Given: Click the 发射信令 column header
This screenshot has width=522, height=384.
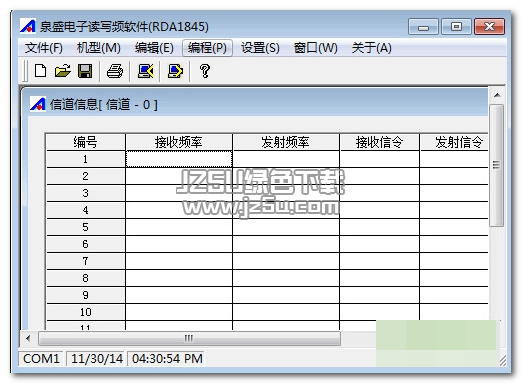Looking at the screenshot, I should pyautogui.click(x=454, y=142).
